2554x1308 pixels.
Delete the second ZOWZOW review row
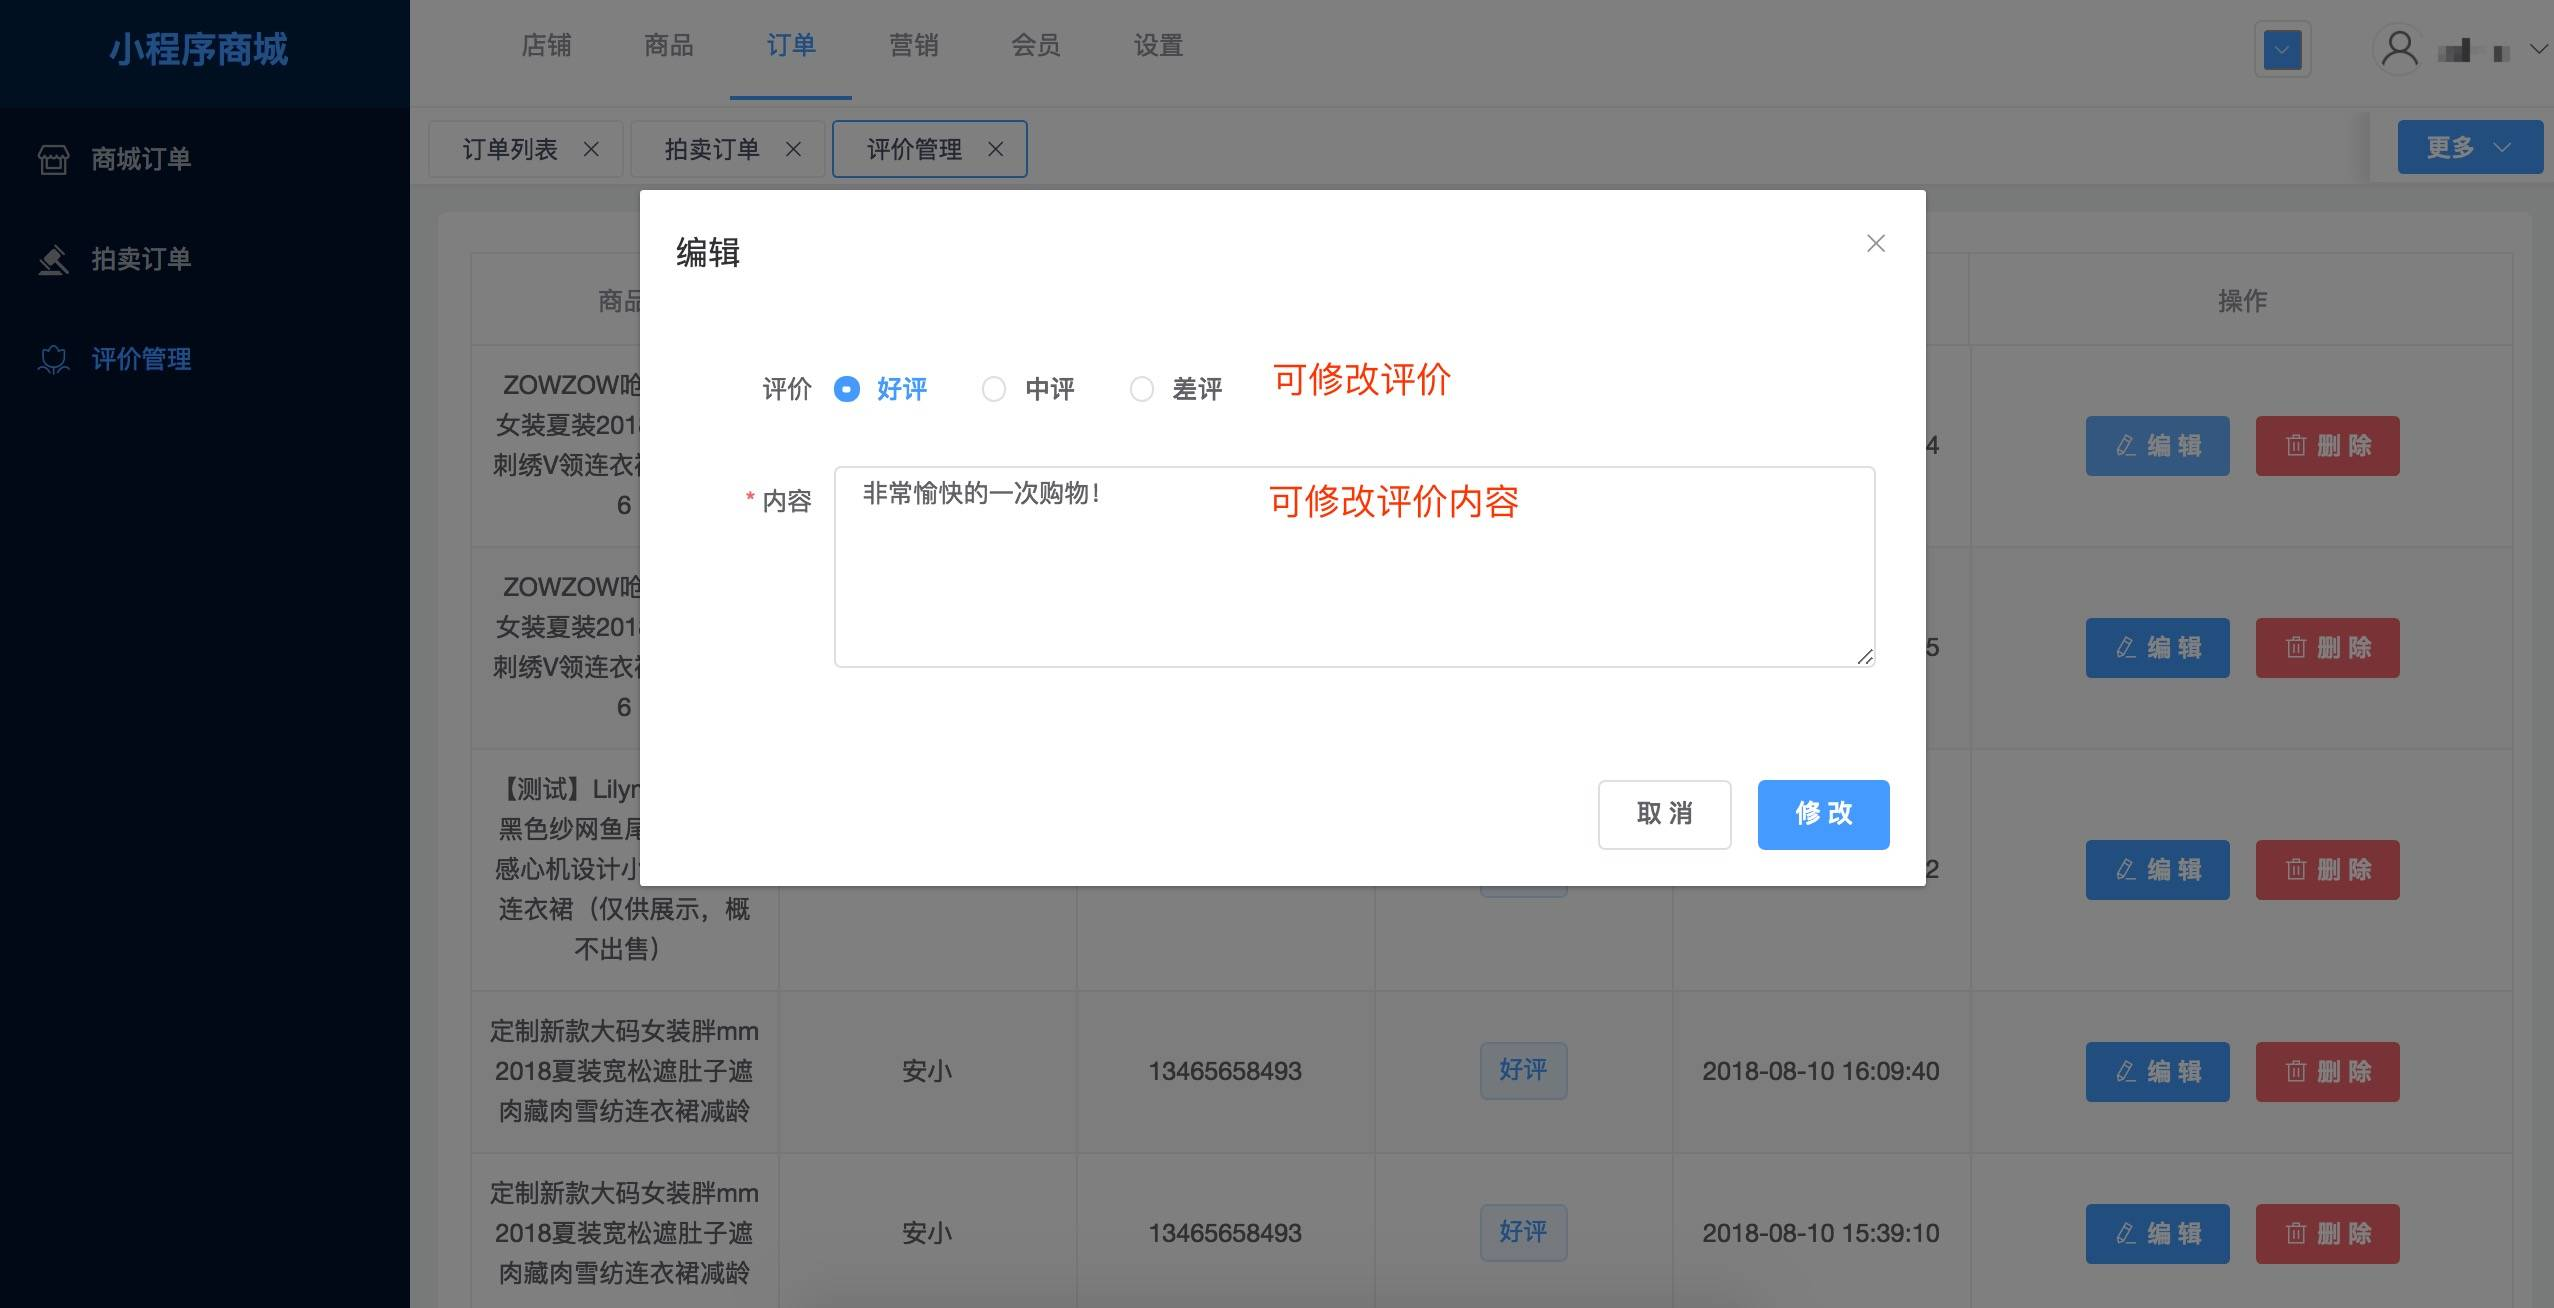pos(2327,648)
